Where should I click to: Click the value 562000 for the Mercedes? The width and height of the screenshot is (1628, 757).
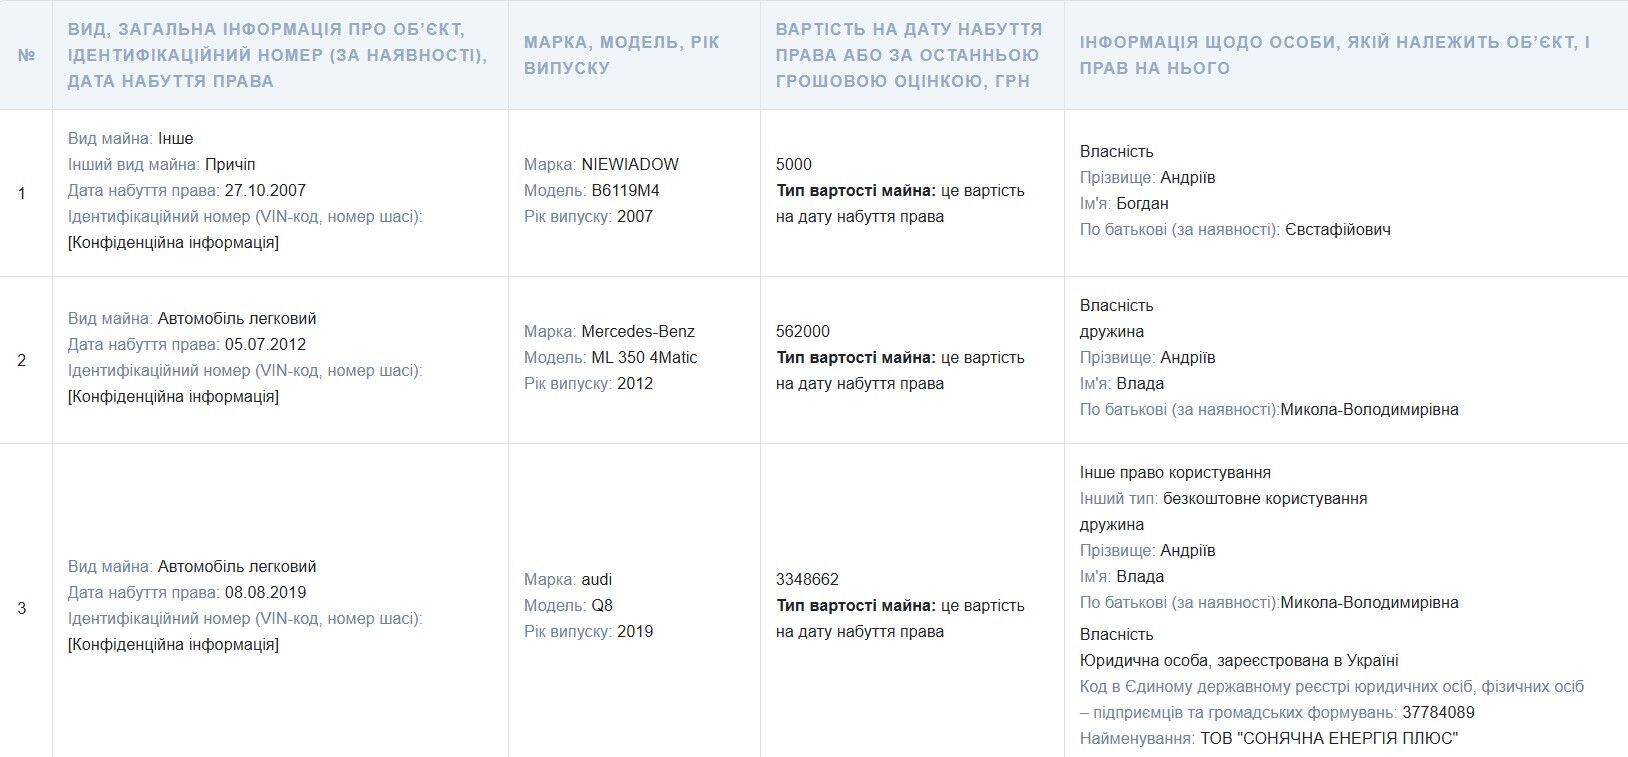point(803,331)
